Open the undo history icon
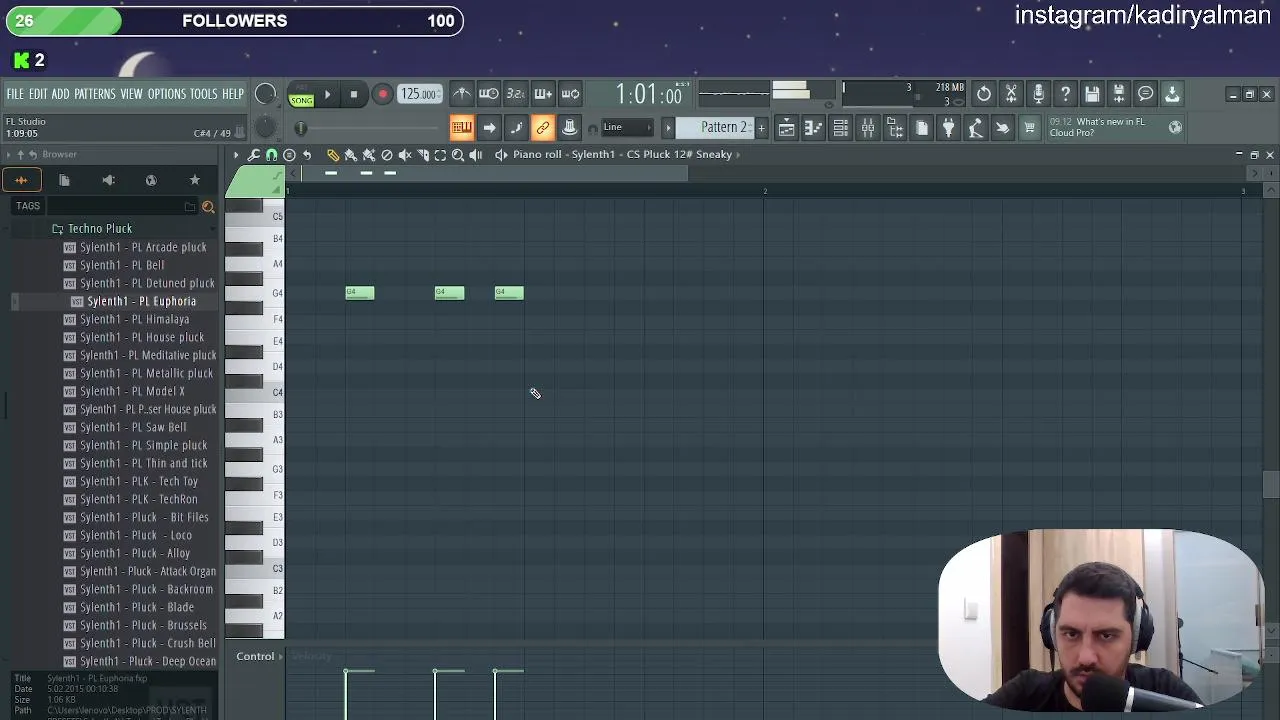 984,94
